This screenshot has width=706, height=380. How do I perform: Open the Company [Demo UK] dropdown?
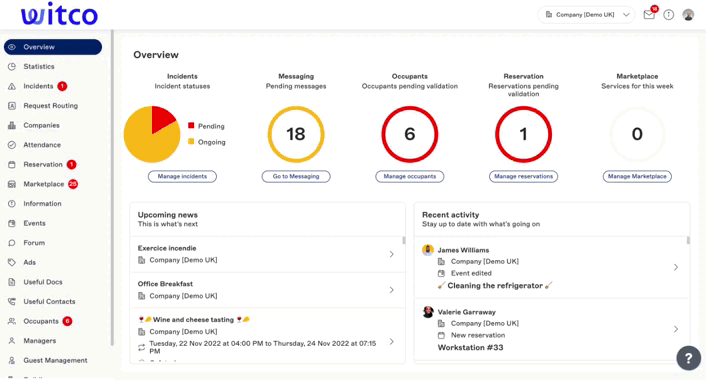pyautogui.click(x=586, y=15)
